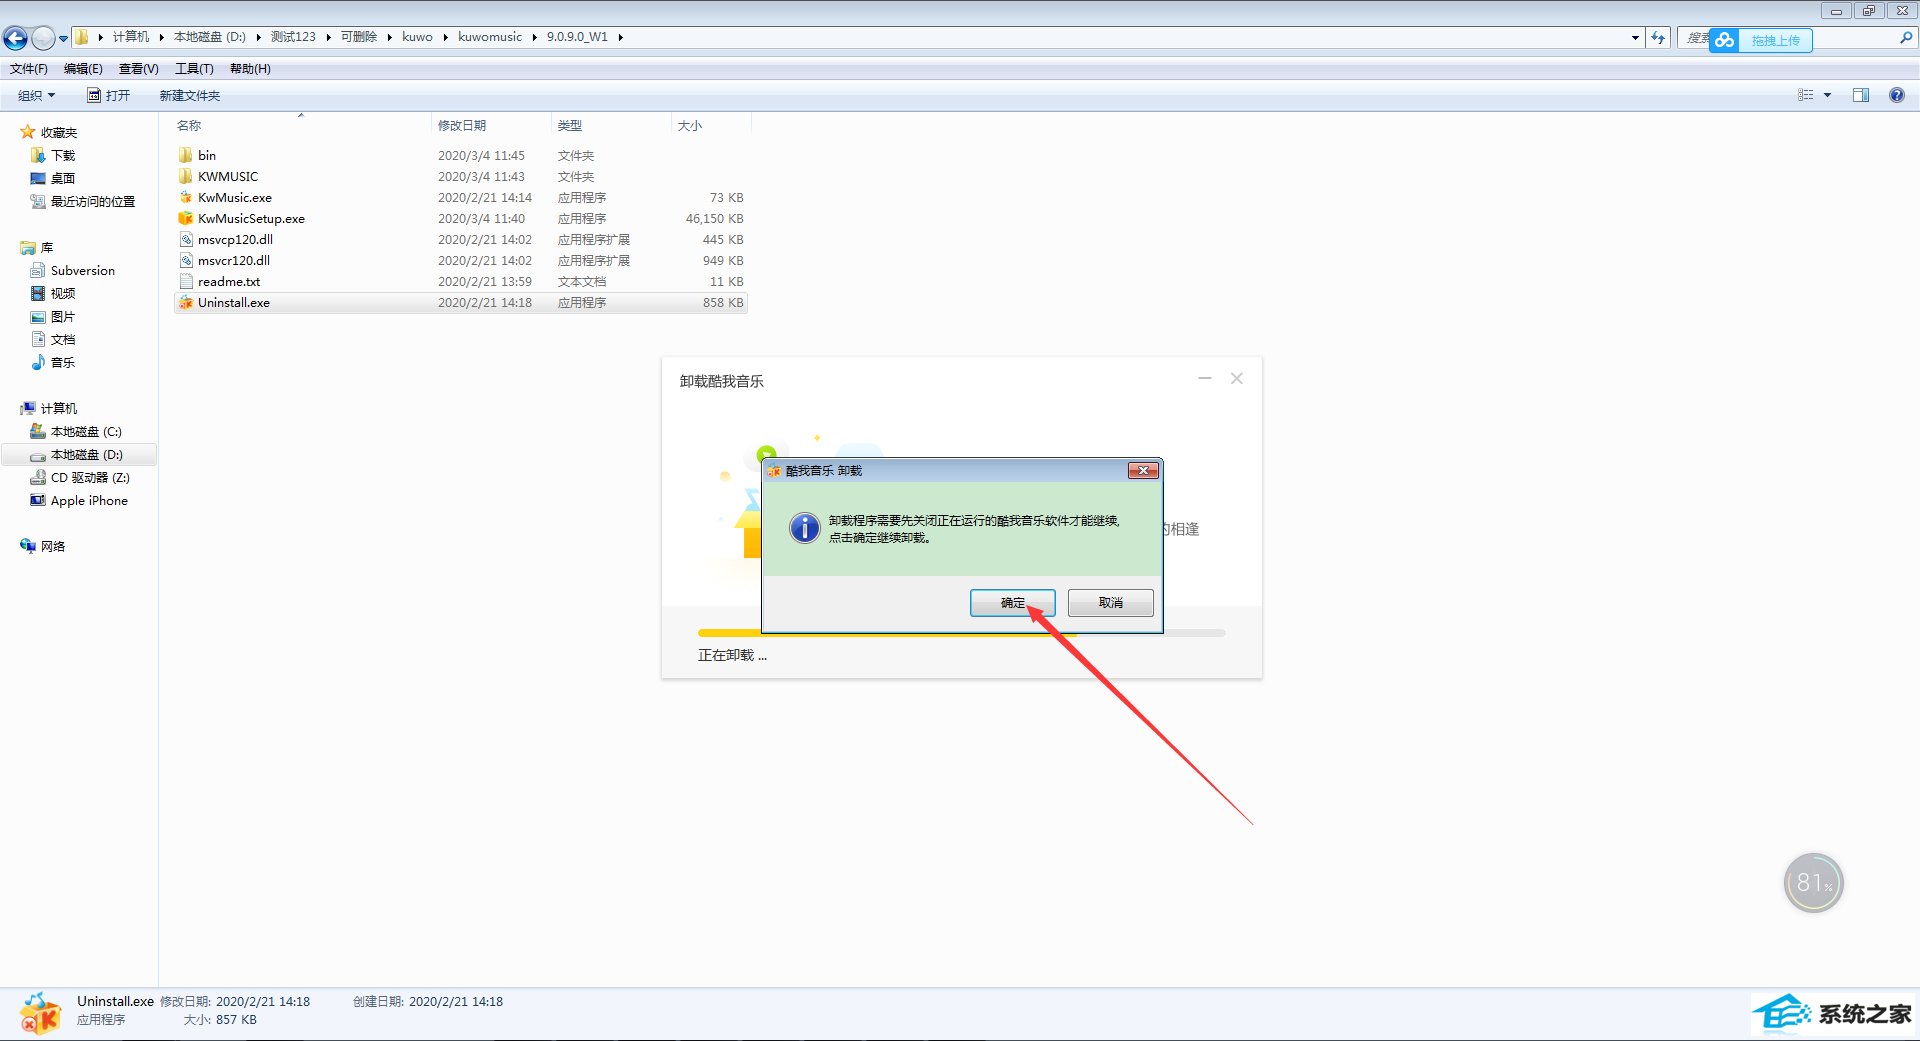Open 本地磁盘 (C:) in the sidebar
The image size is (1920, 1041).
click(85, 432)
